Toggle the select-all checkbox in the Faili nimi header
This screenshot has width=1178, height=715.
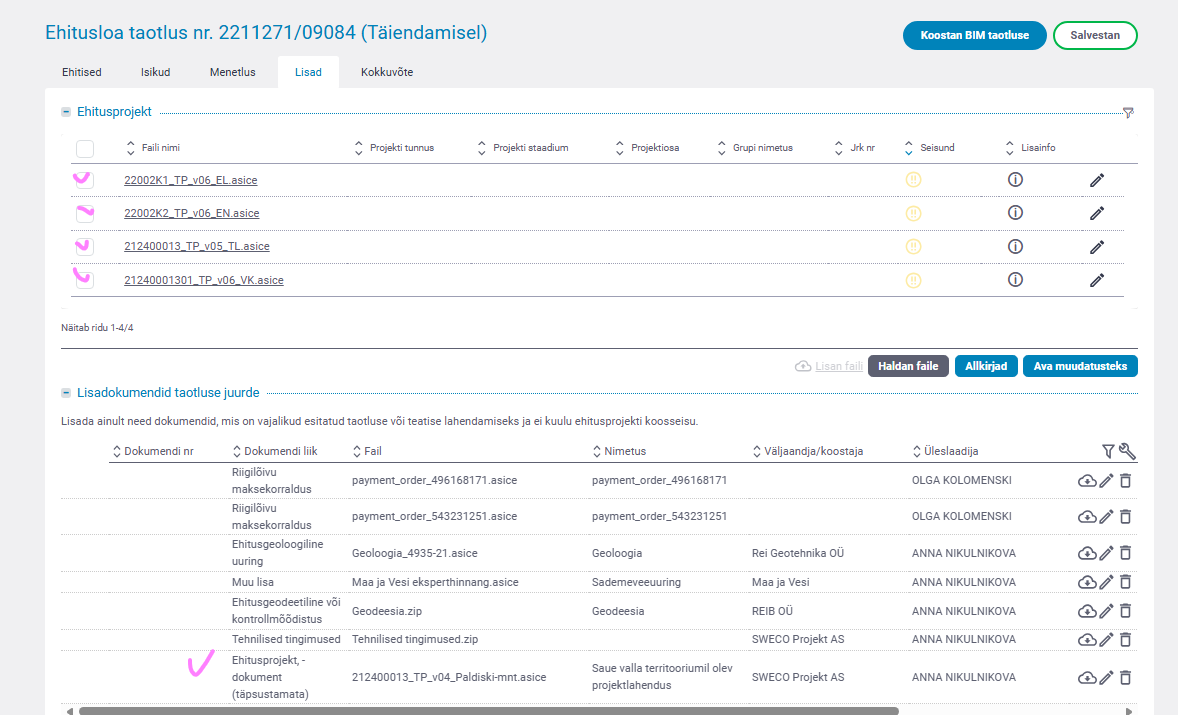point(85,149)
